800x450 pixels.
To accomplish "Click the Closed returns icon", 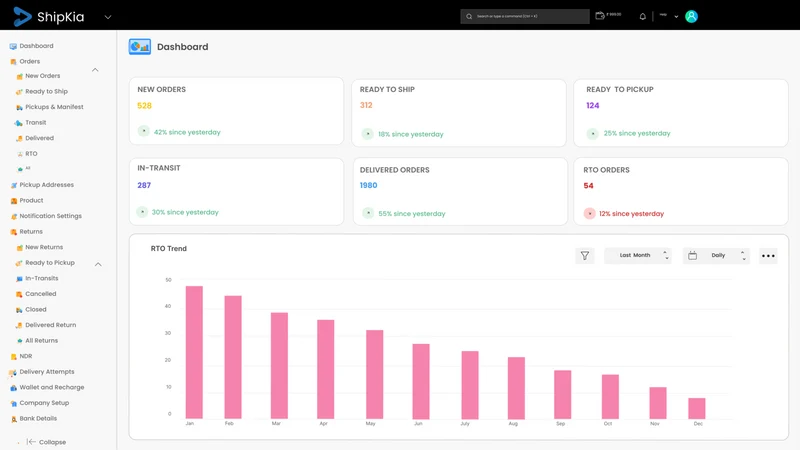I will [x=19, y=310].
